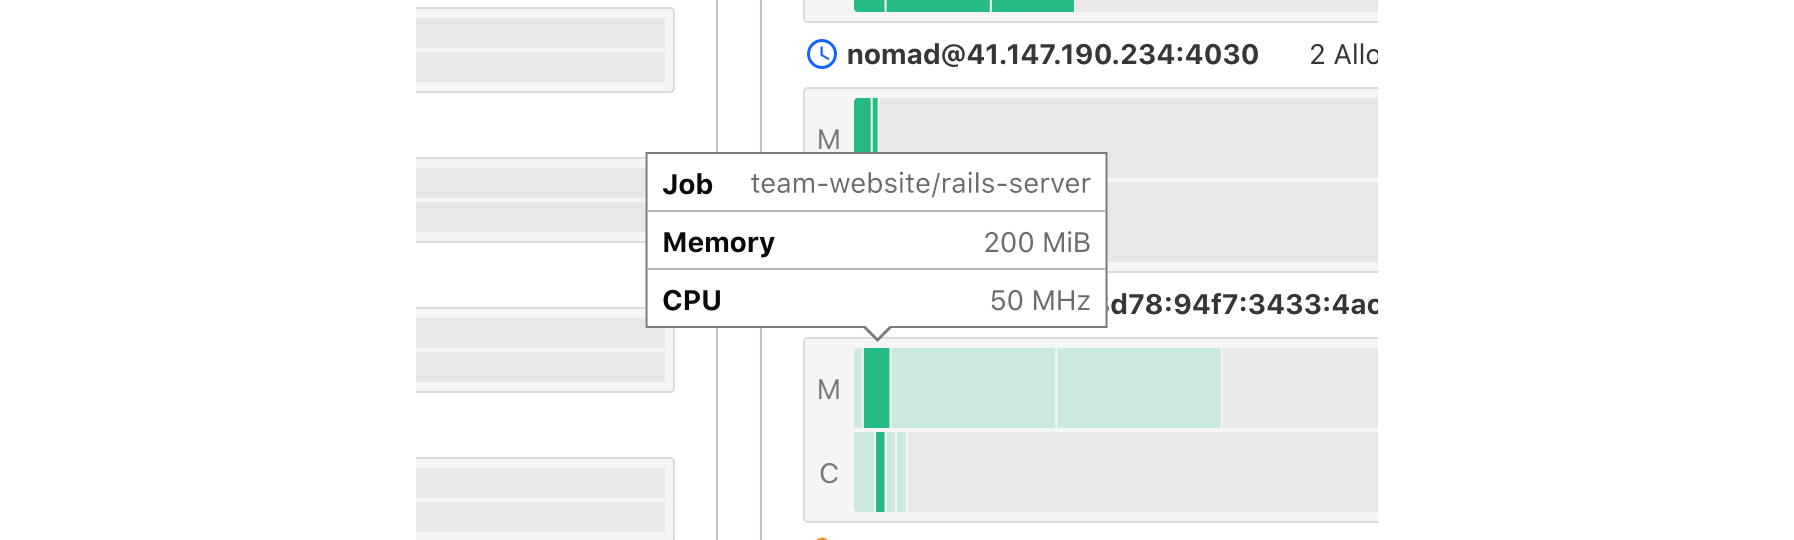Screen dimensions: 1794x540
Task: Click the gray CPU bar right of the tooltip
Action: (1240, 222)
